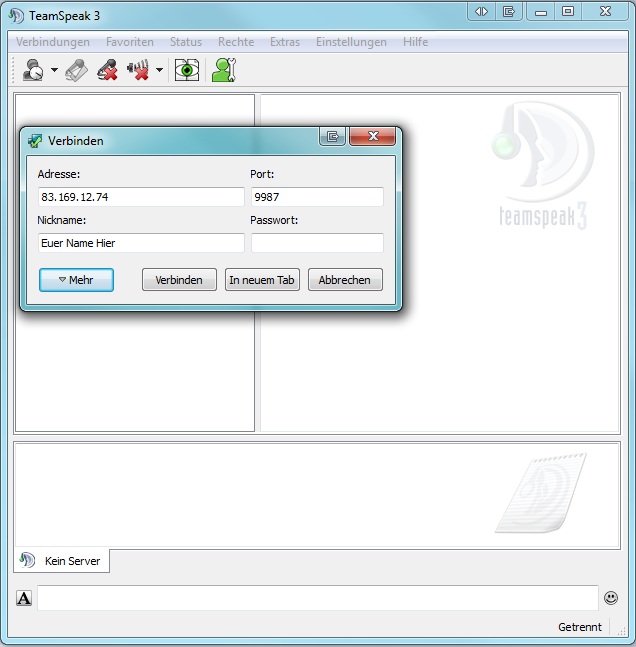Open the Hilfe menu
The height and width of the screenshot is (647, 636).
tap(415, 42)
